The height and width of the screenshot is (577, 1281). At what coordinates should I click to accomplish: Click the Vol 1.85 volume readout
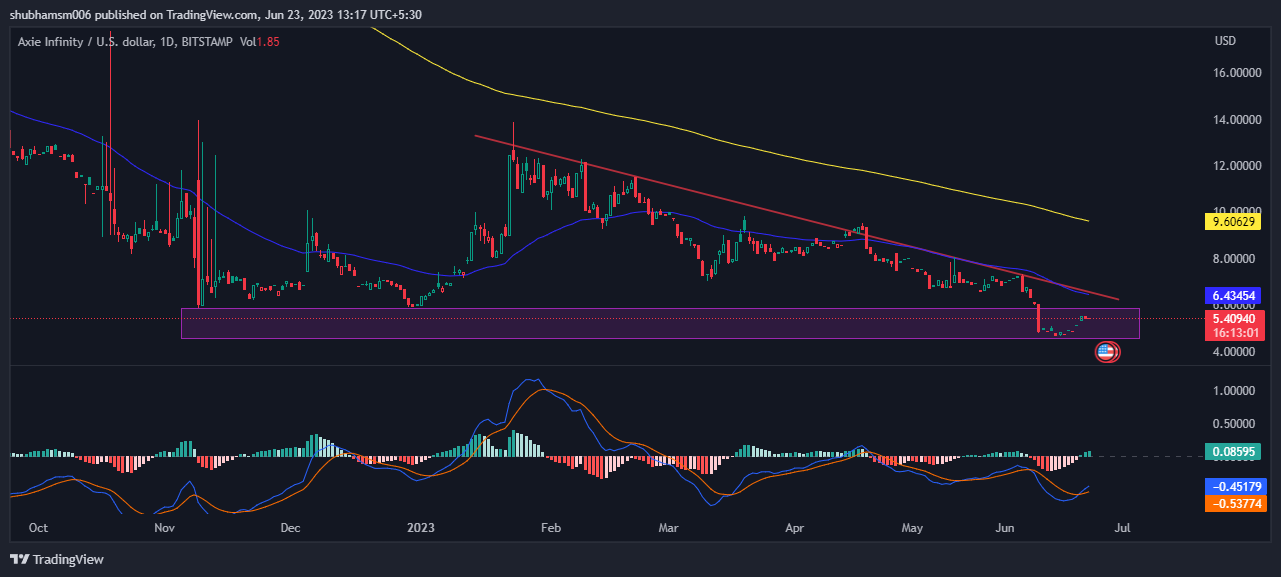coord(259,42)
